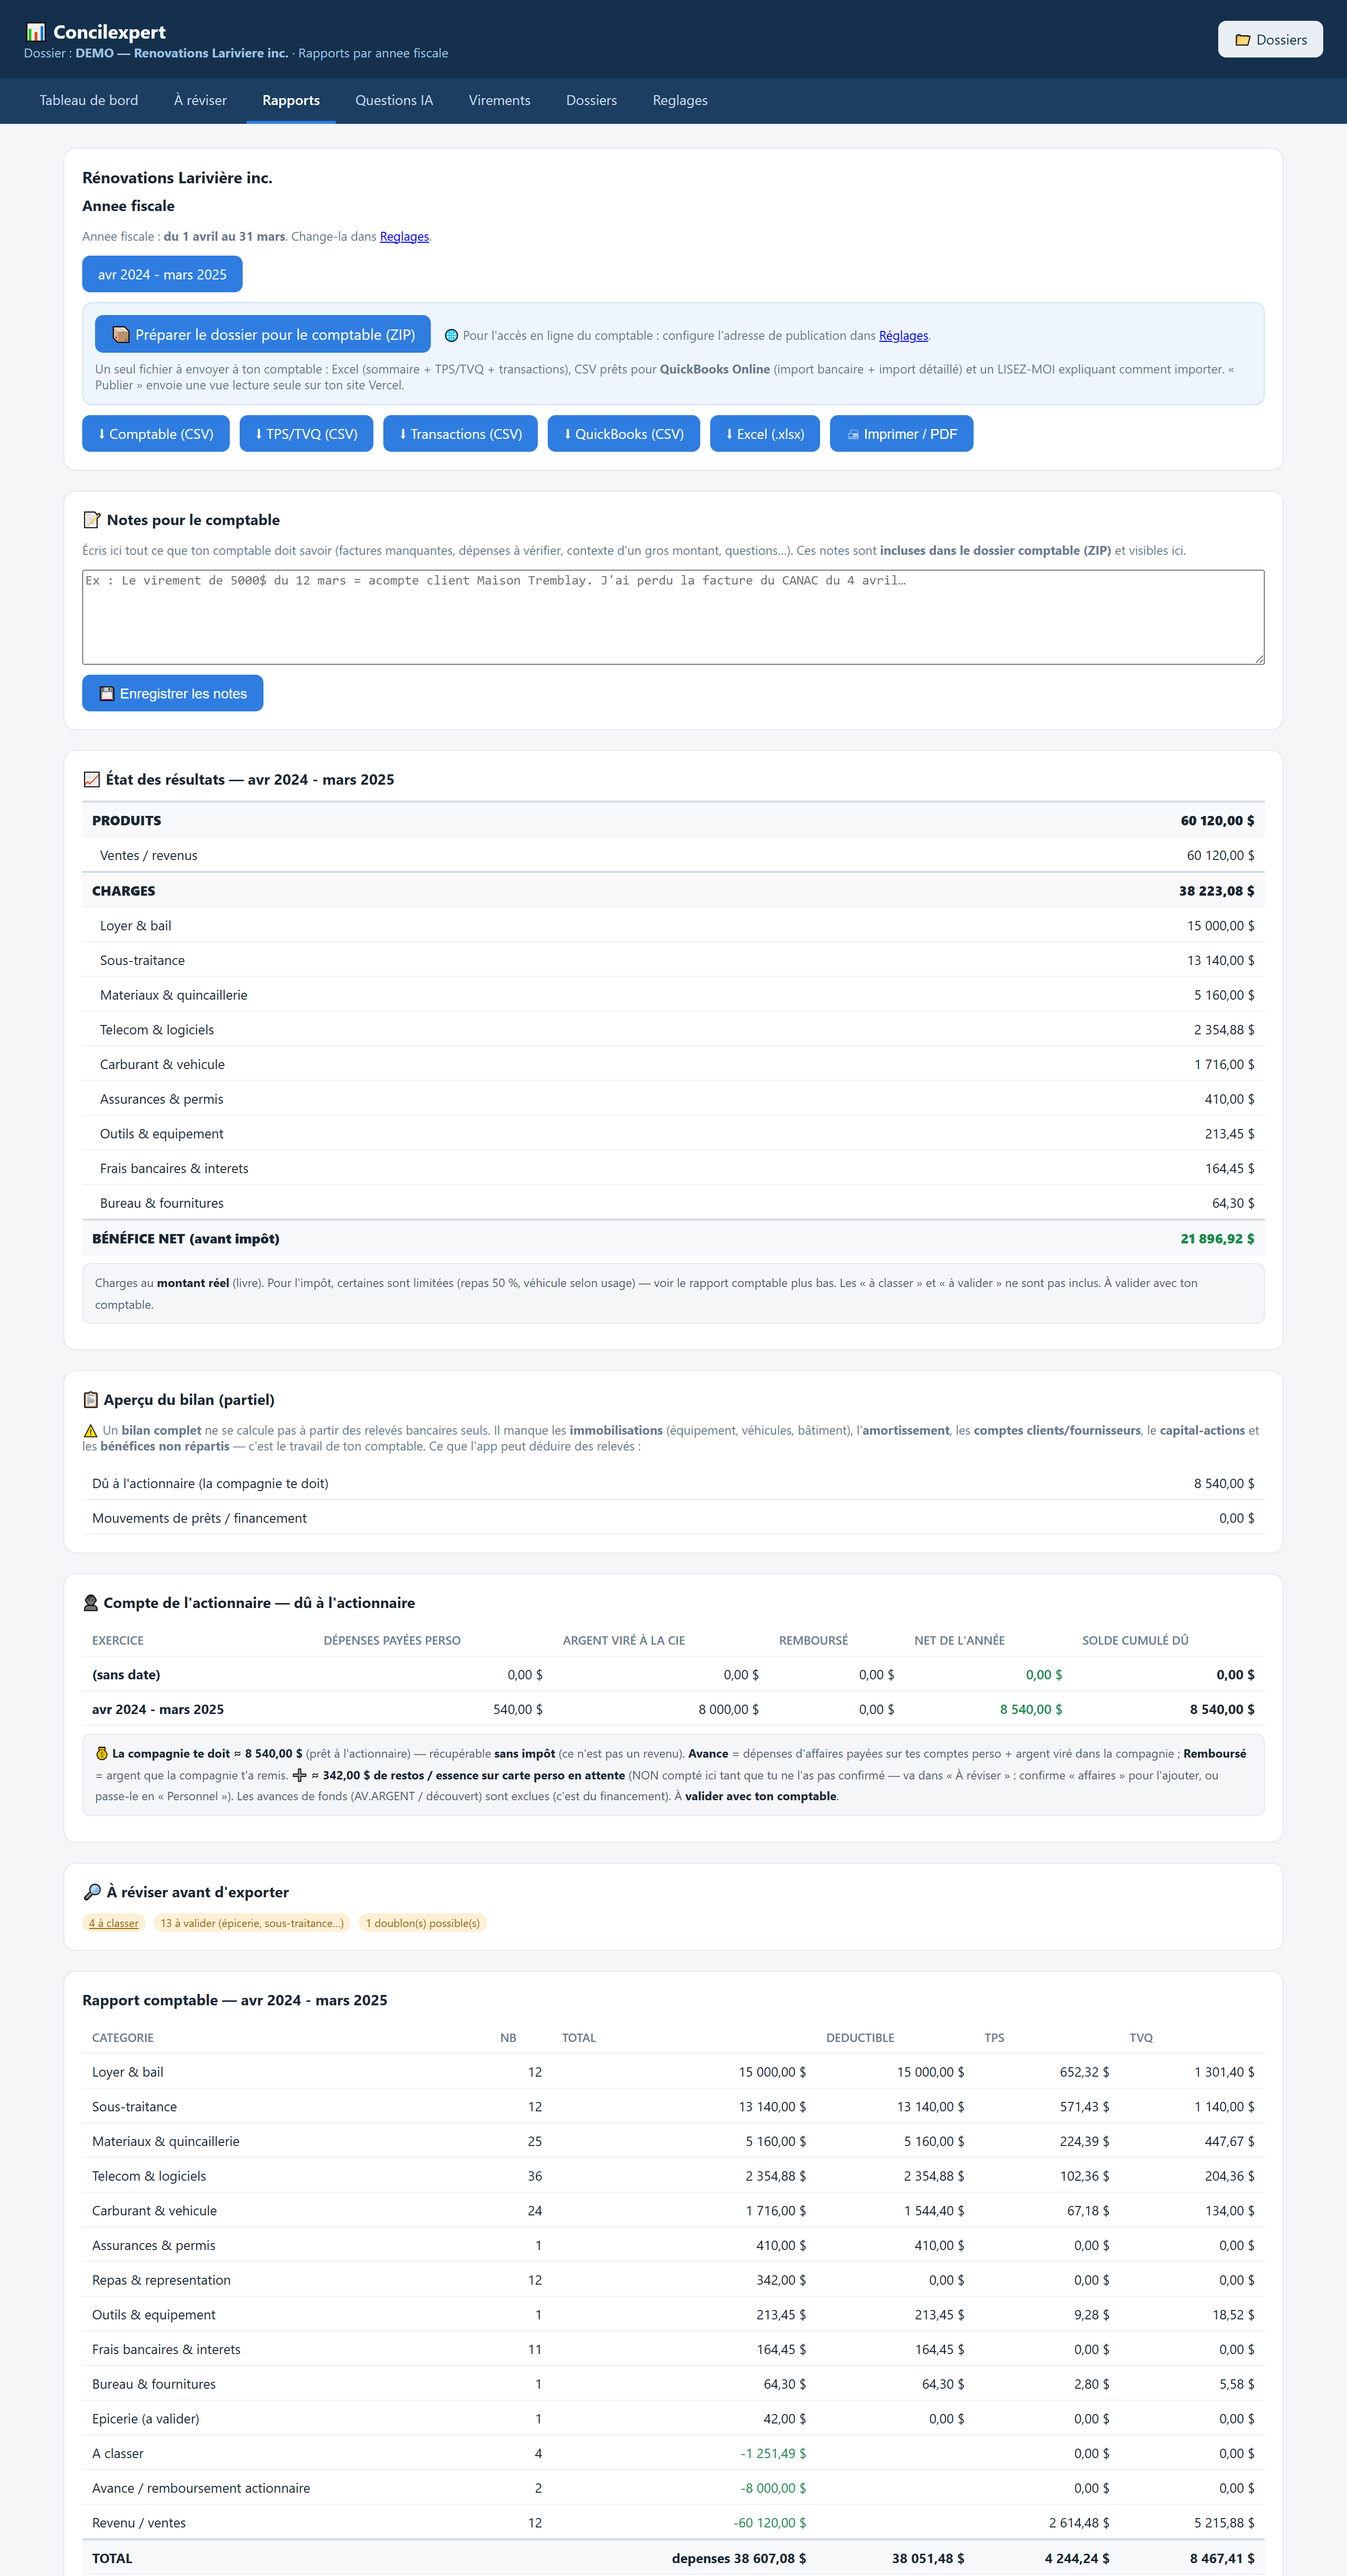
Task: Open the Réglages link for publication address
Action: [904, 336]
